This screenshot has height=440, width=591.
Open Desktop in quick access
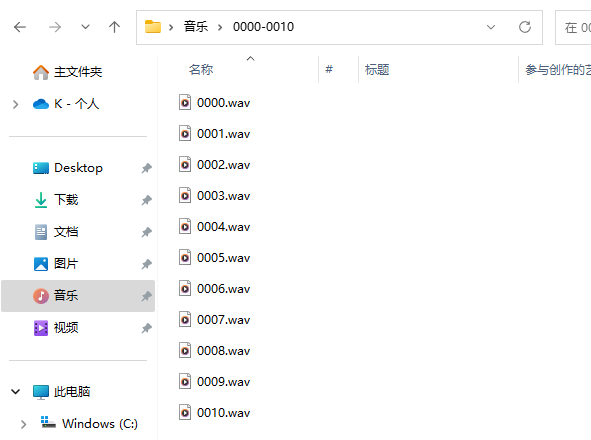pyautogui.click(x=78, y=168)
